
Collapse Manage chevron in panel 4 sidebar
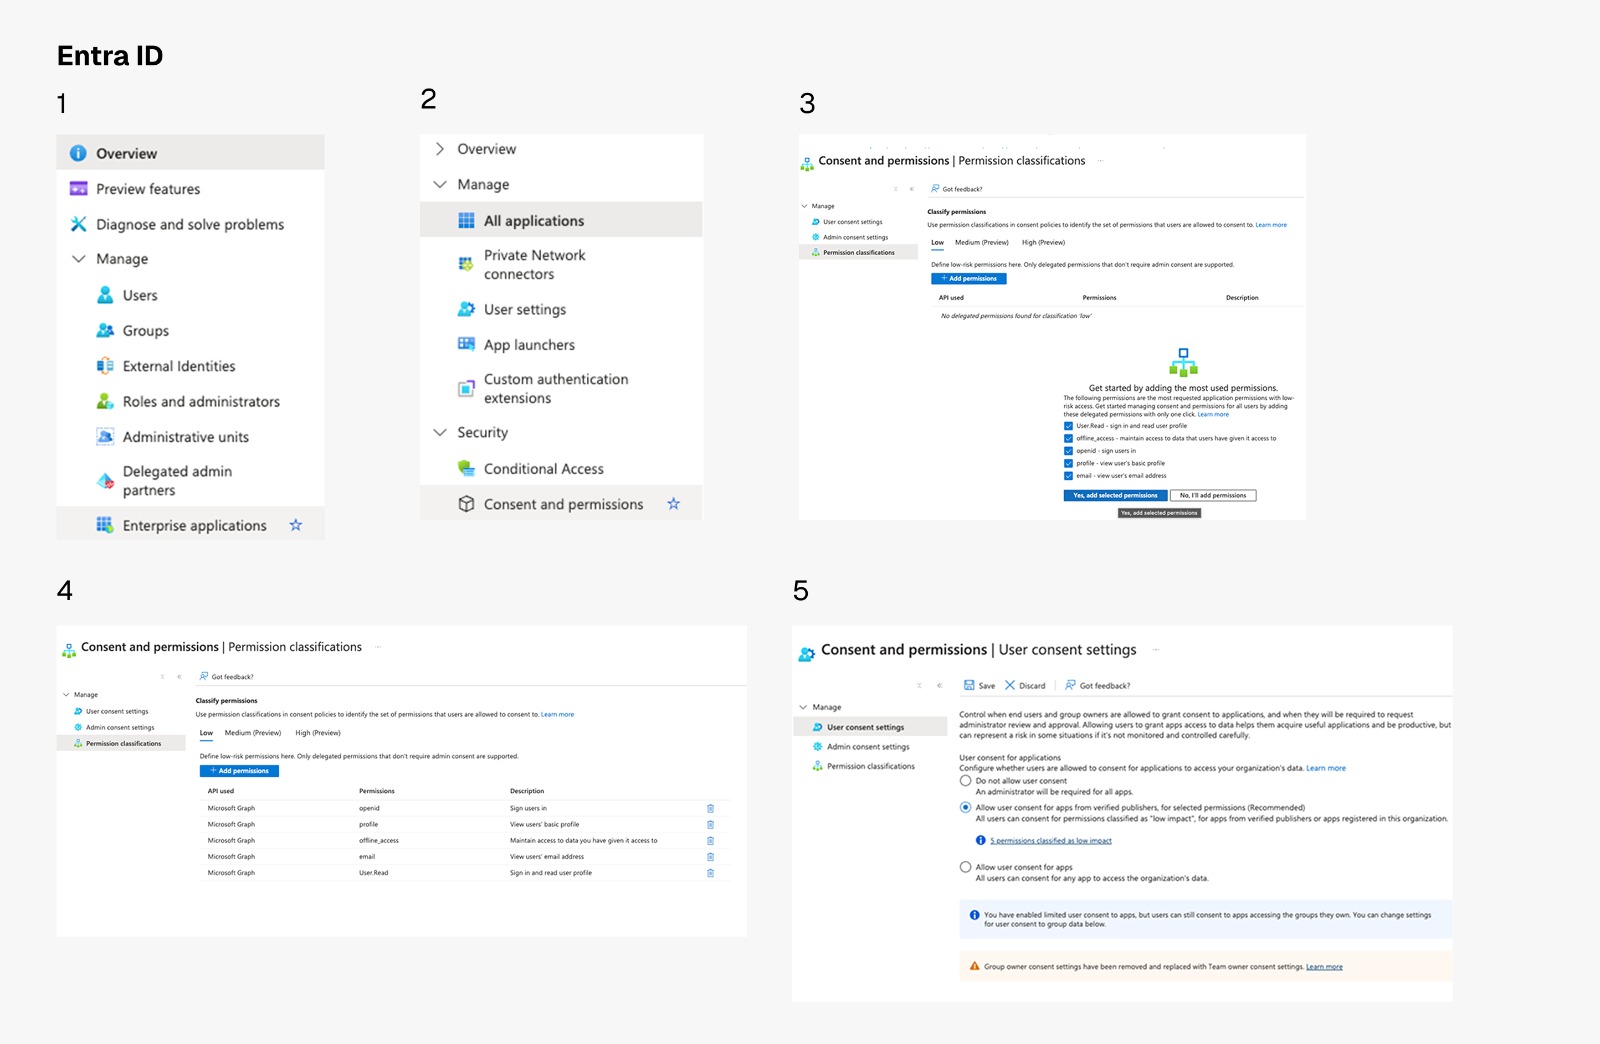click(x=66, y=694)
